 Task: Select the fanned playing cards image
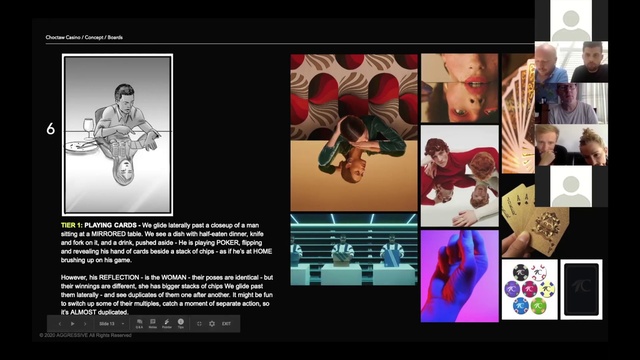(x=518, y=113)
